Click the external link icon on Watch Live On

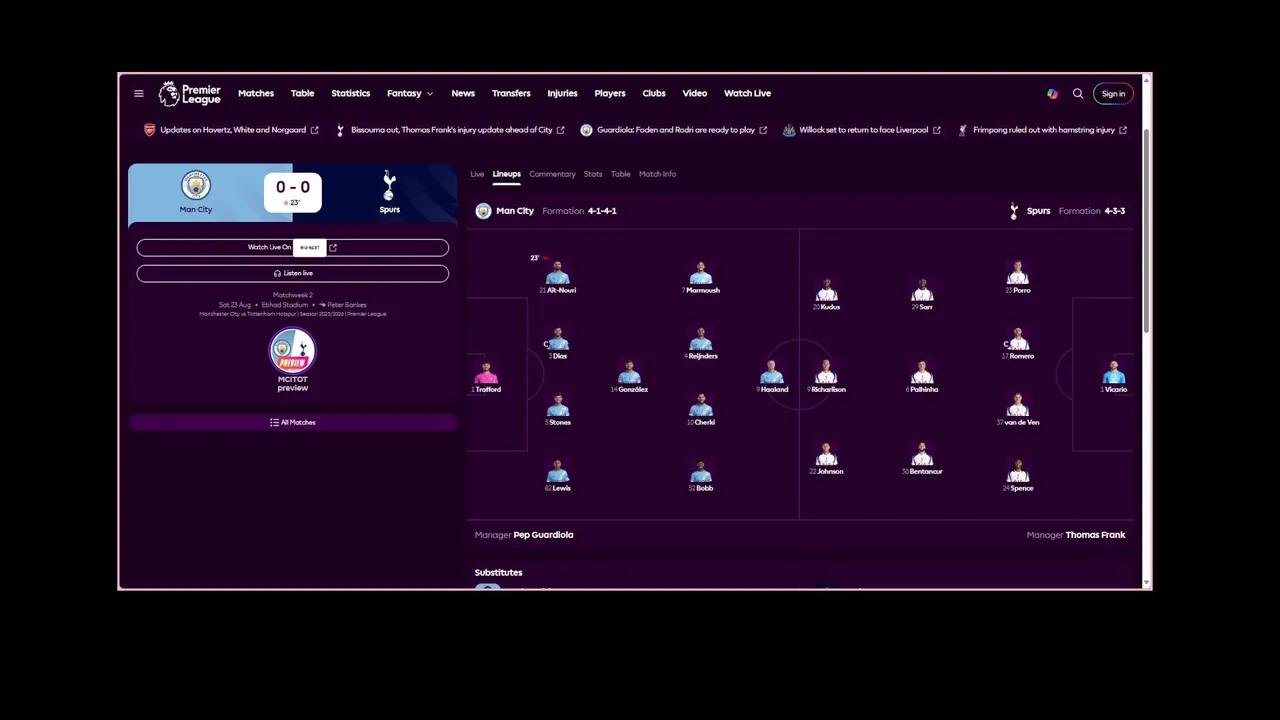333,247
